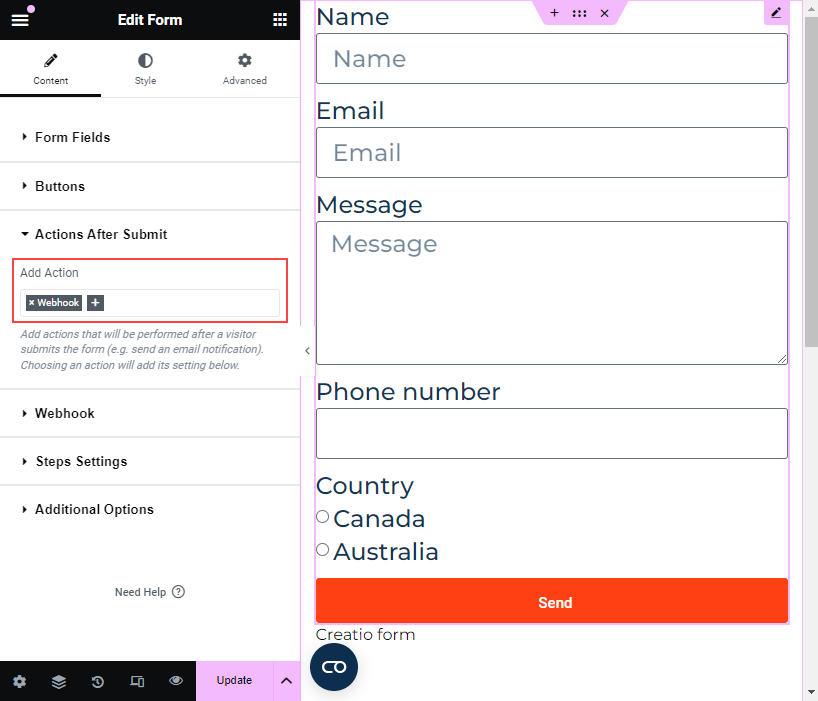The height and width of the screenshot is (701, 818).
Task: Open page settings gear in footer
Action: [19, 681]
